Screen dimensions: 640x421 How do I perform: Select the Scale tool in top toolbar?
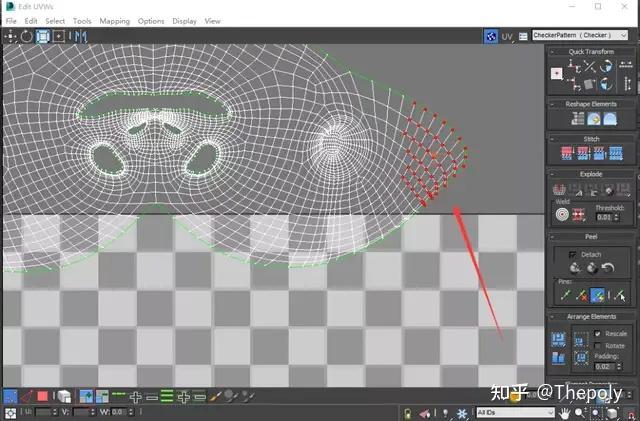(x=42, y=37)
